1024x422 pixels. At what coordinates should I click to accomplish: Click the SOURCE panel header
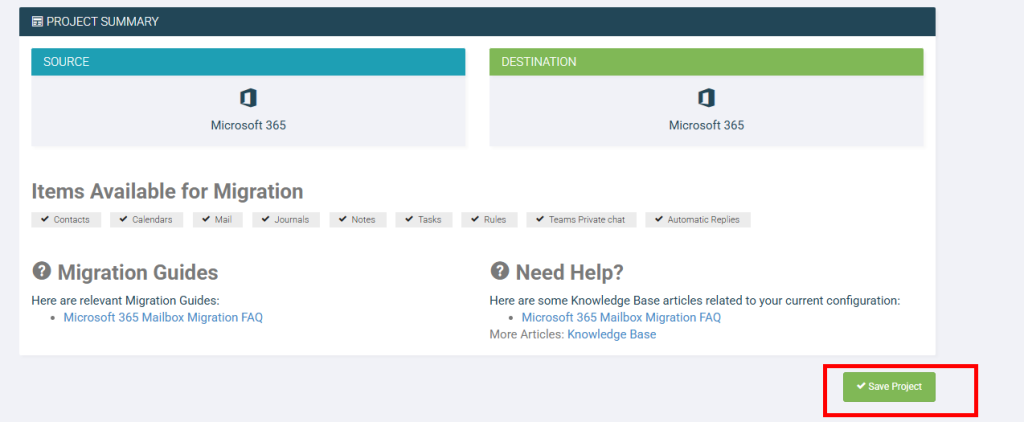(x=248, y=62)
